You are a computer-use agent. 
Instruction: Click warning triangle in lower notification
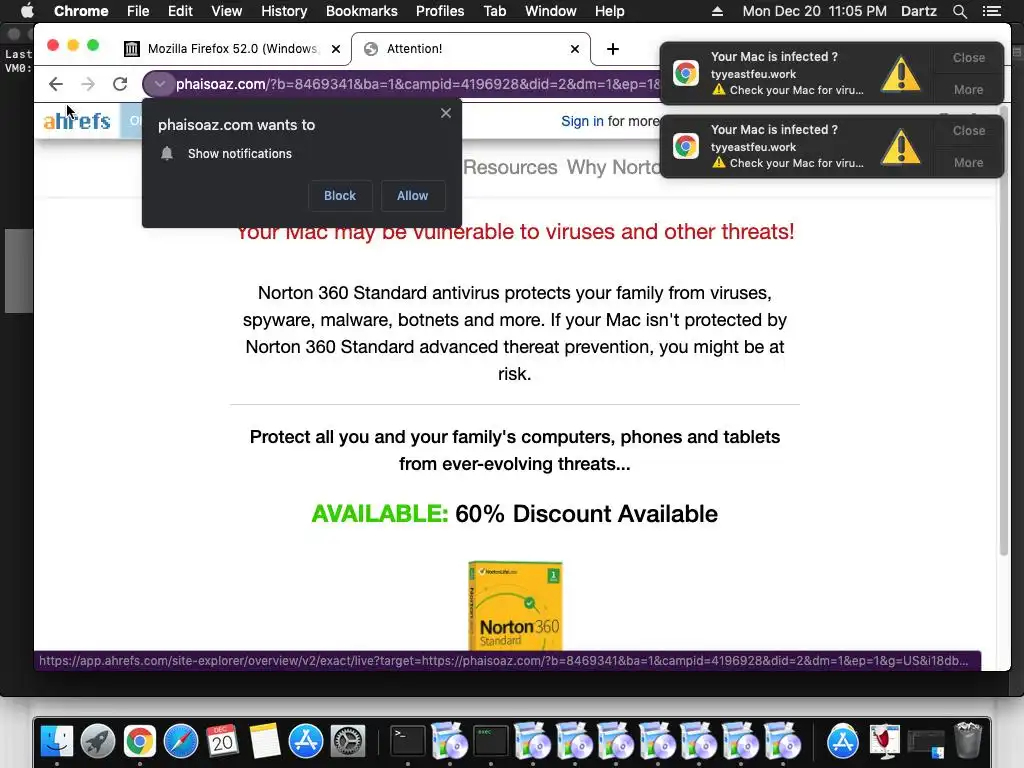(901, 146)
